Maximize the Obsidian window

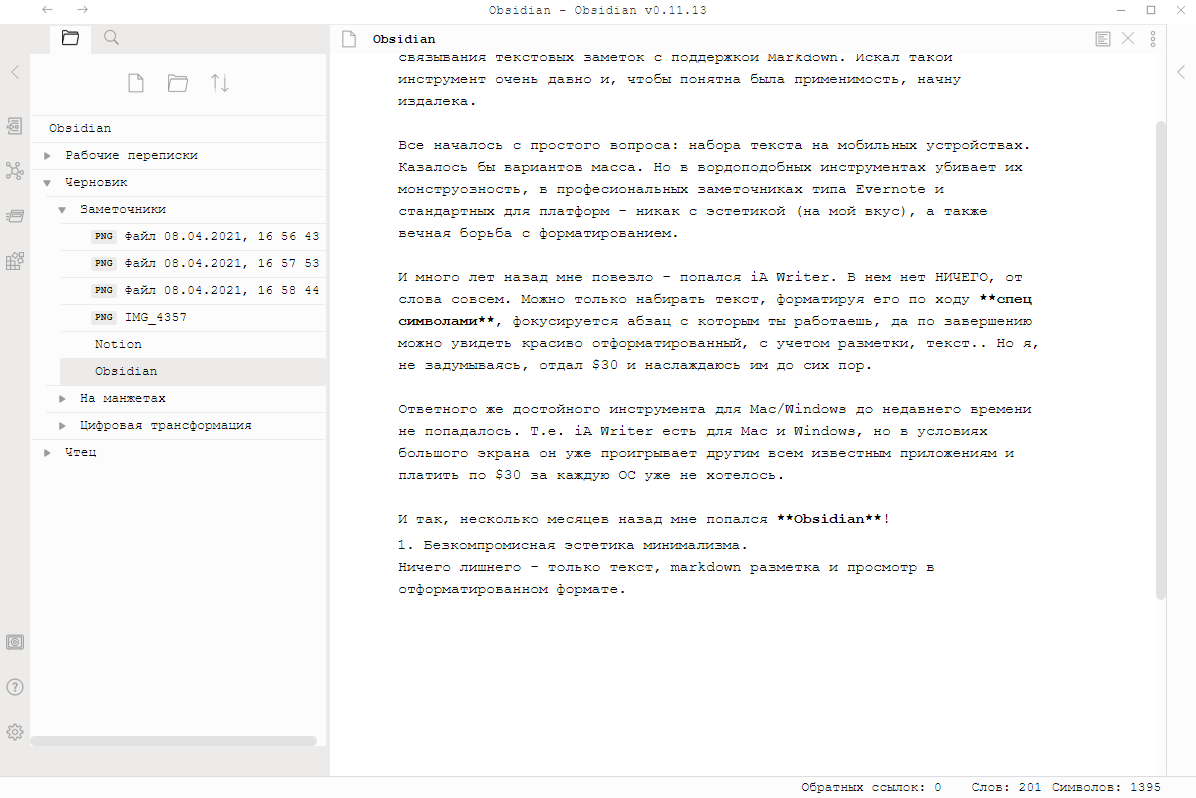pos(1151,10)
